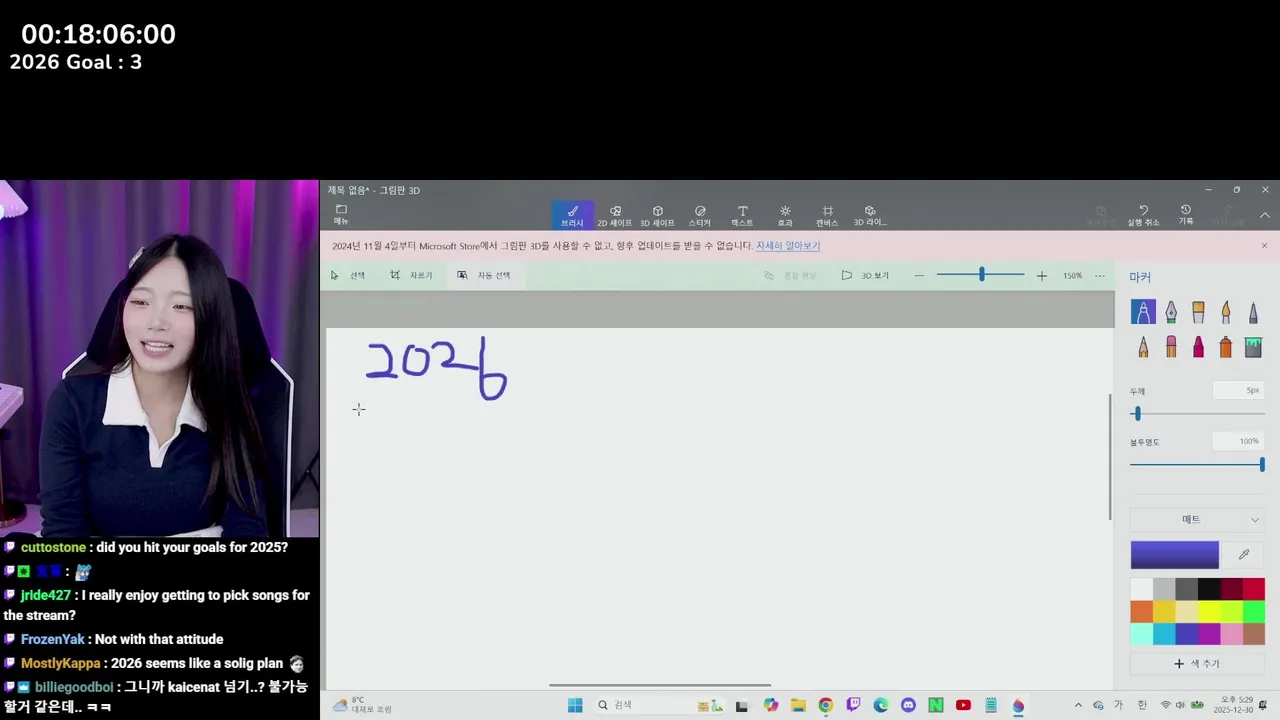Pick a color with the eyedropper

(x=1244, y=554)
